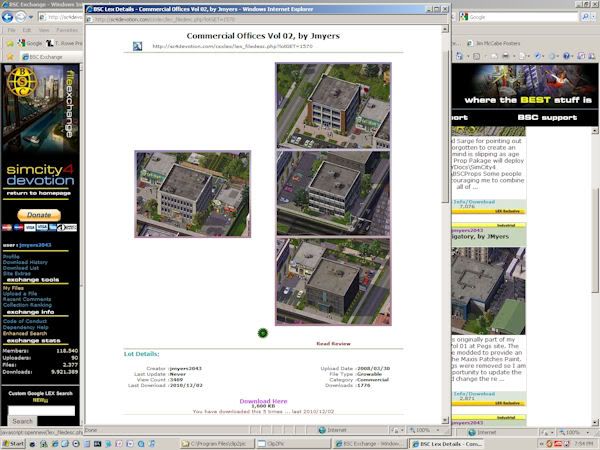Click the Home toolbar icon

click(460, 56)
